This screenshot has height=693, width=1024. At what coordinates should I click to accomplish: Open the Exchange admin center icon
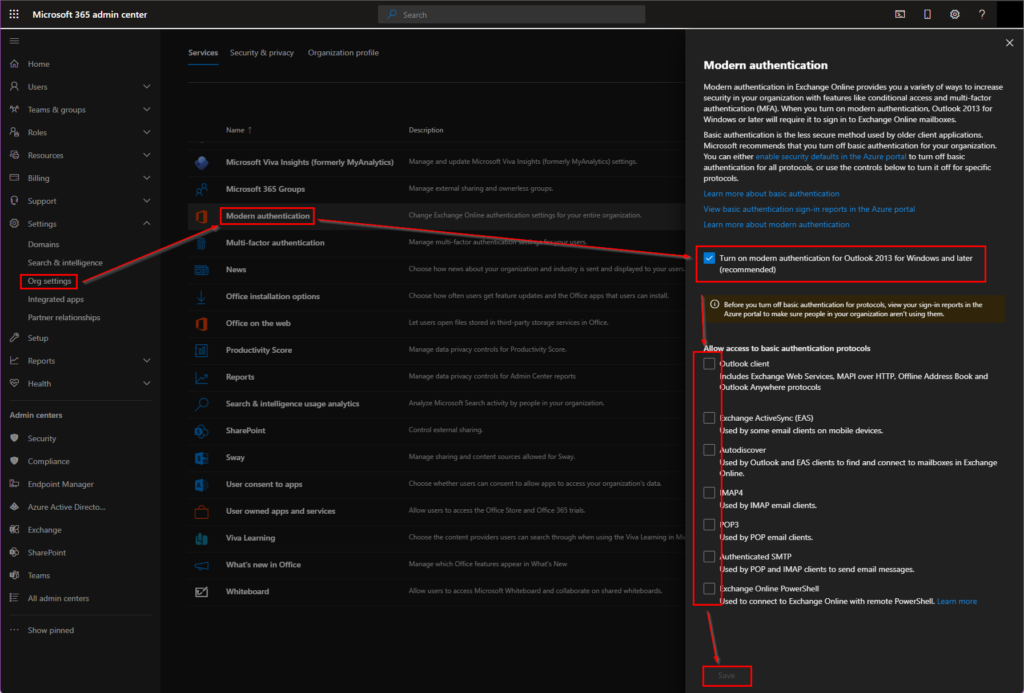pos(14,530)
